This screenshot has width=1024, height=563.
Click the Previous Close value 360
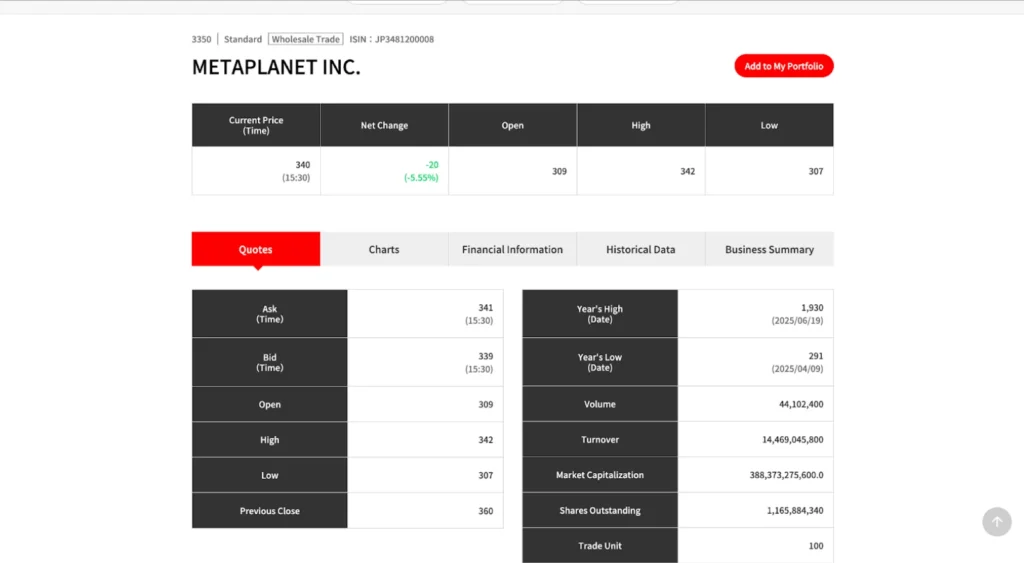click(485, 510)
